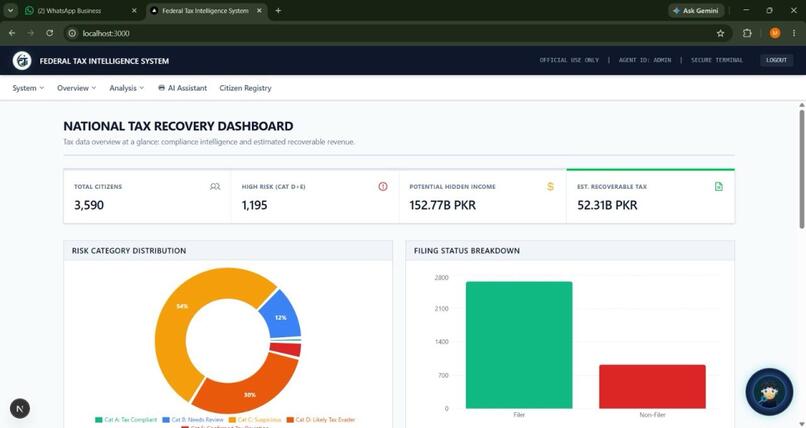Viewport: 806px width, 428px height.
Task: Click the AGENT ID: ADMIN label
Action: pos(645,60)
